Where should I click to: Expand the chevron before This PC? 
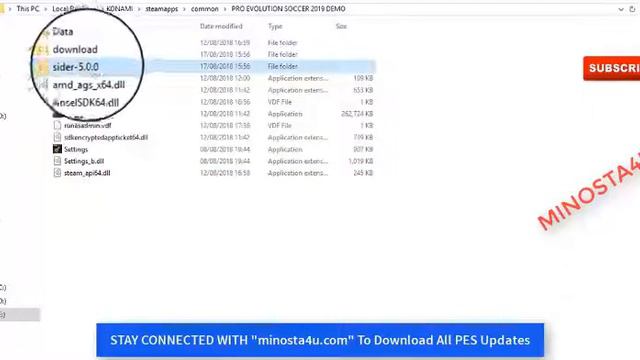click(x=10, y=9)
